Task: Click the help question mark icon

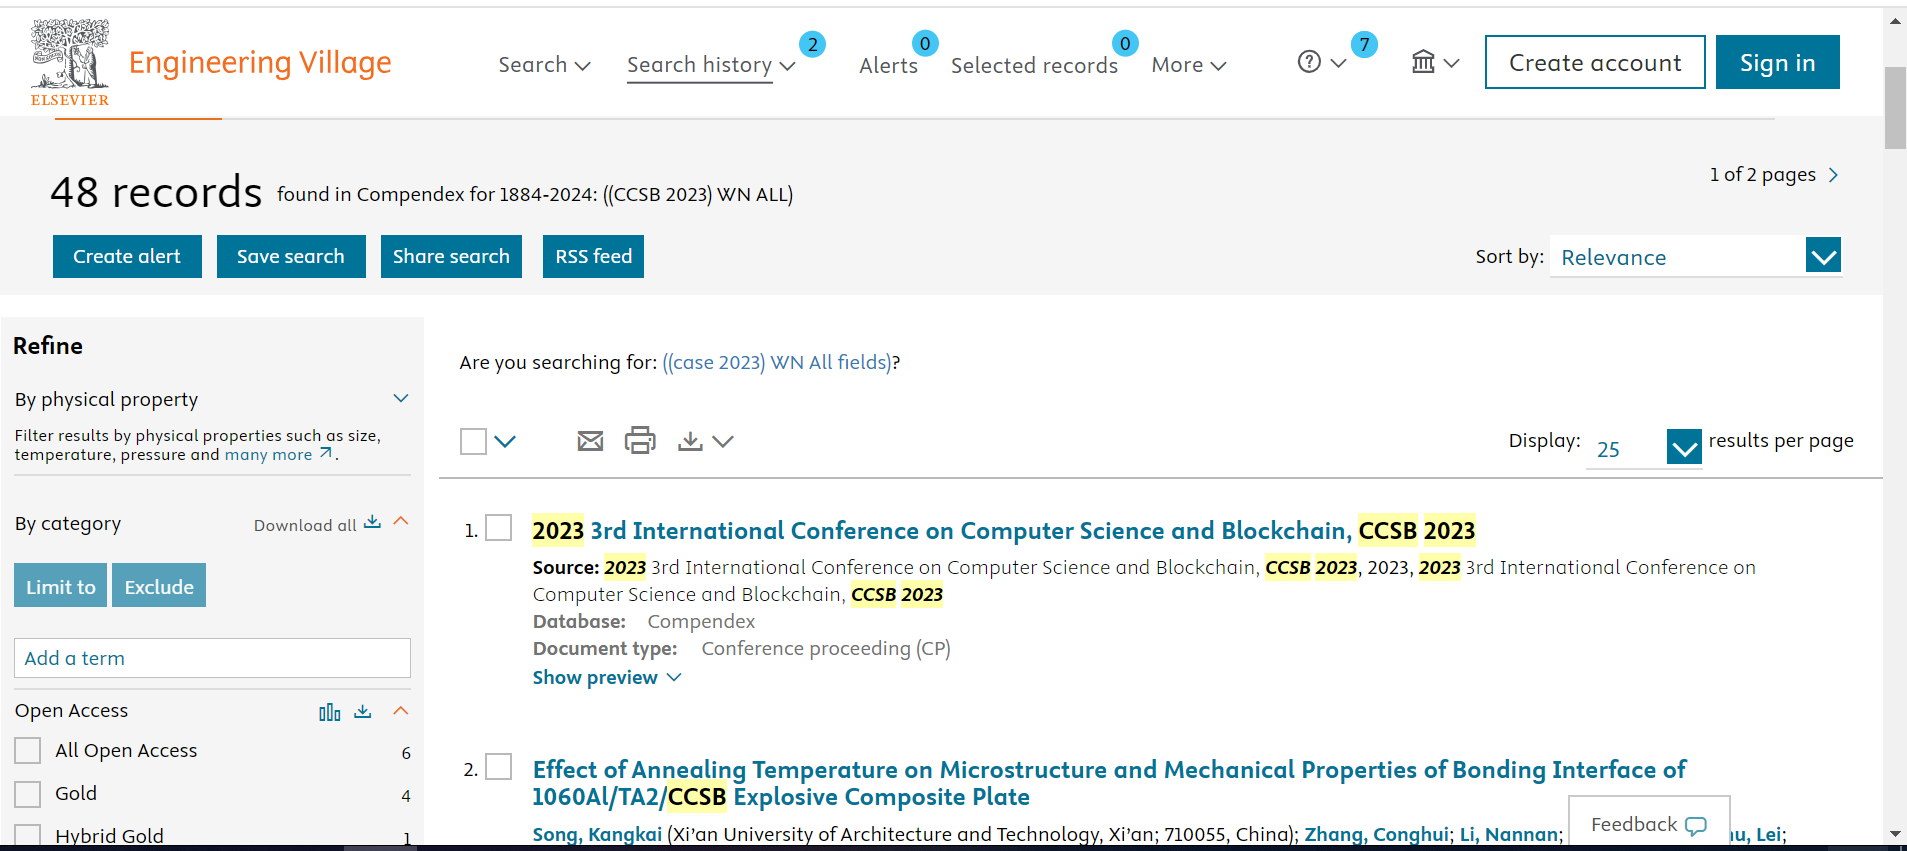Action: tap(1309, 62)
